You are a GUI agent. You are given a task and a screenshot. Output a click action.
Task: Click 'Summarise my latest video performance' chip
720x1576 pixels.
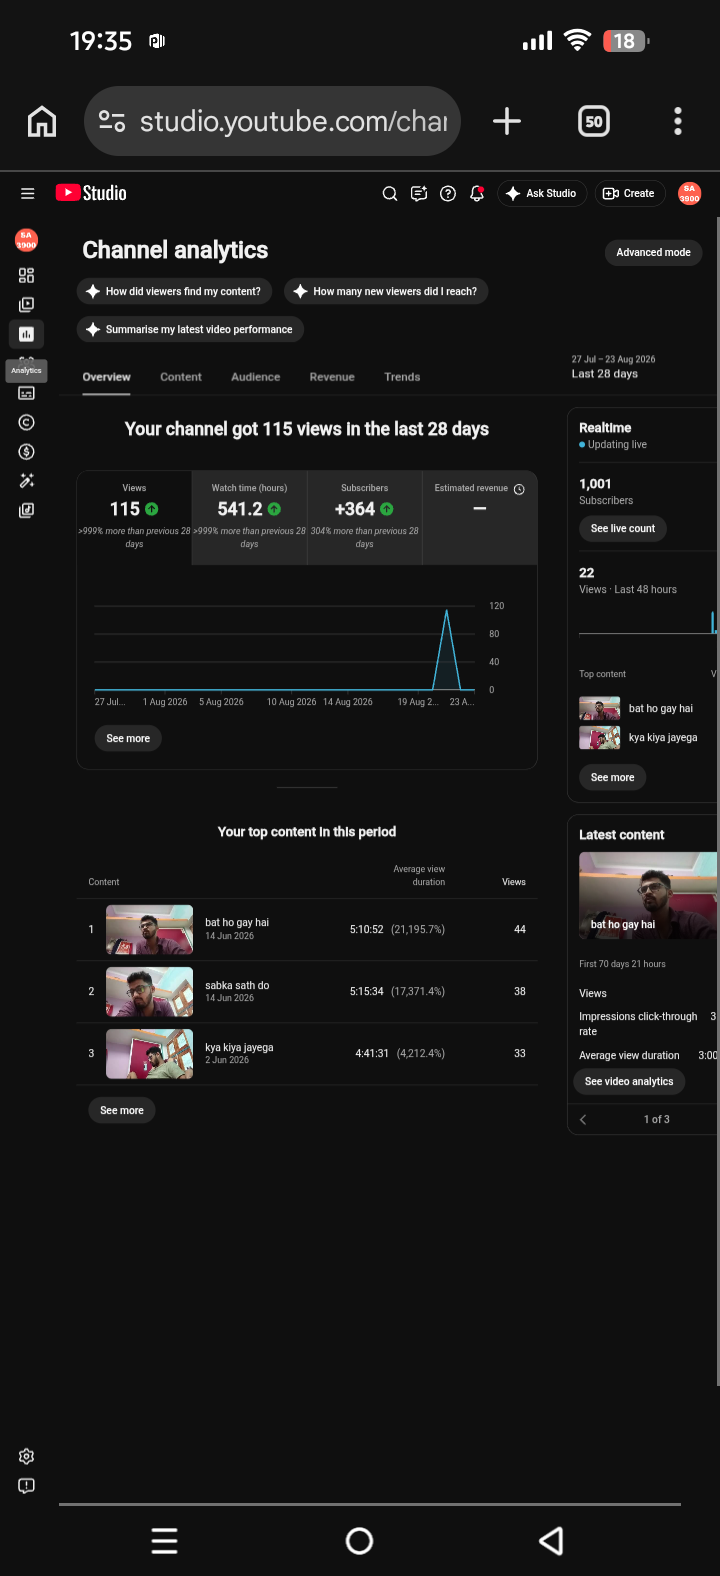tap(190, 329)
